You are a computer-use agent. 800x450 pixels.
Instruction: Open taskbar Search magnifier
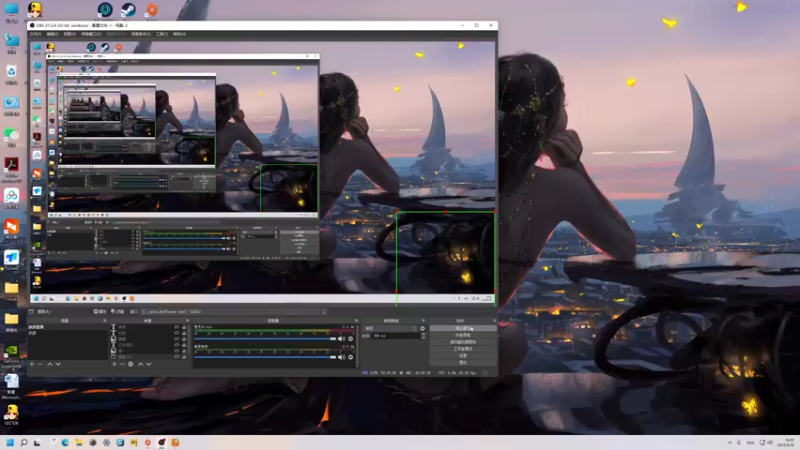click(x=23, y=442)
